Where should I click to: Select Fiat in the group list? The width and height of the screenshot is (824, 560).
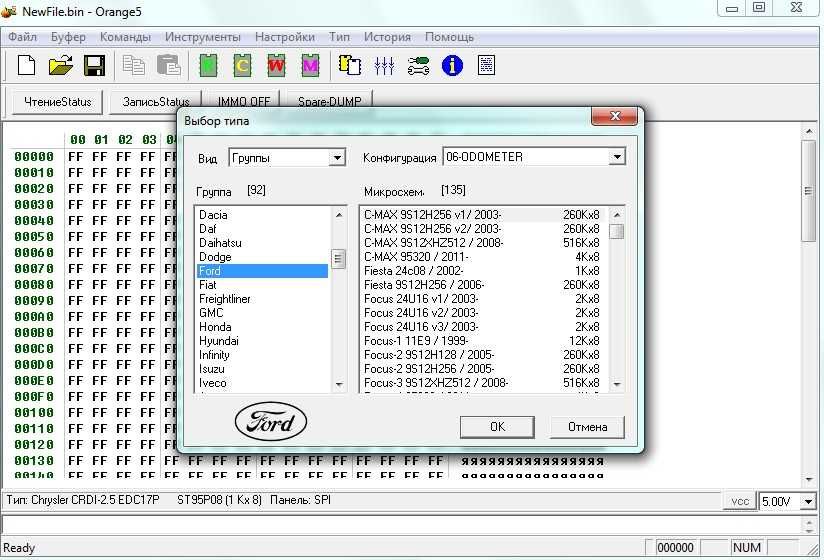click(262, 285)
